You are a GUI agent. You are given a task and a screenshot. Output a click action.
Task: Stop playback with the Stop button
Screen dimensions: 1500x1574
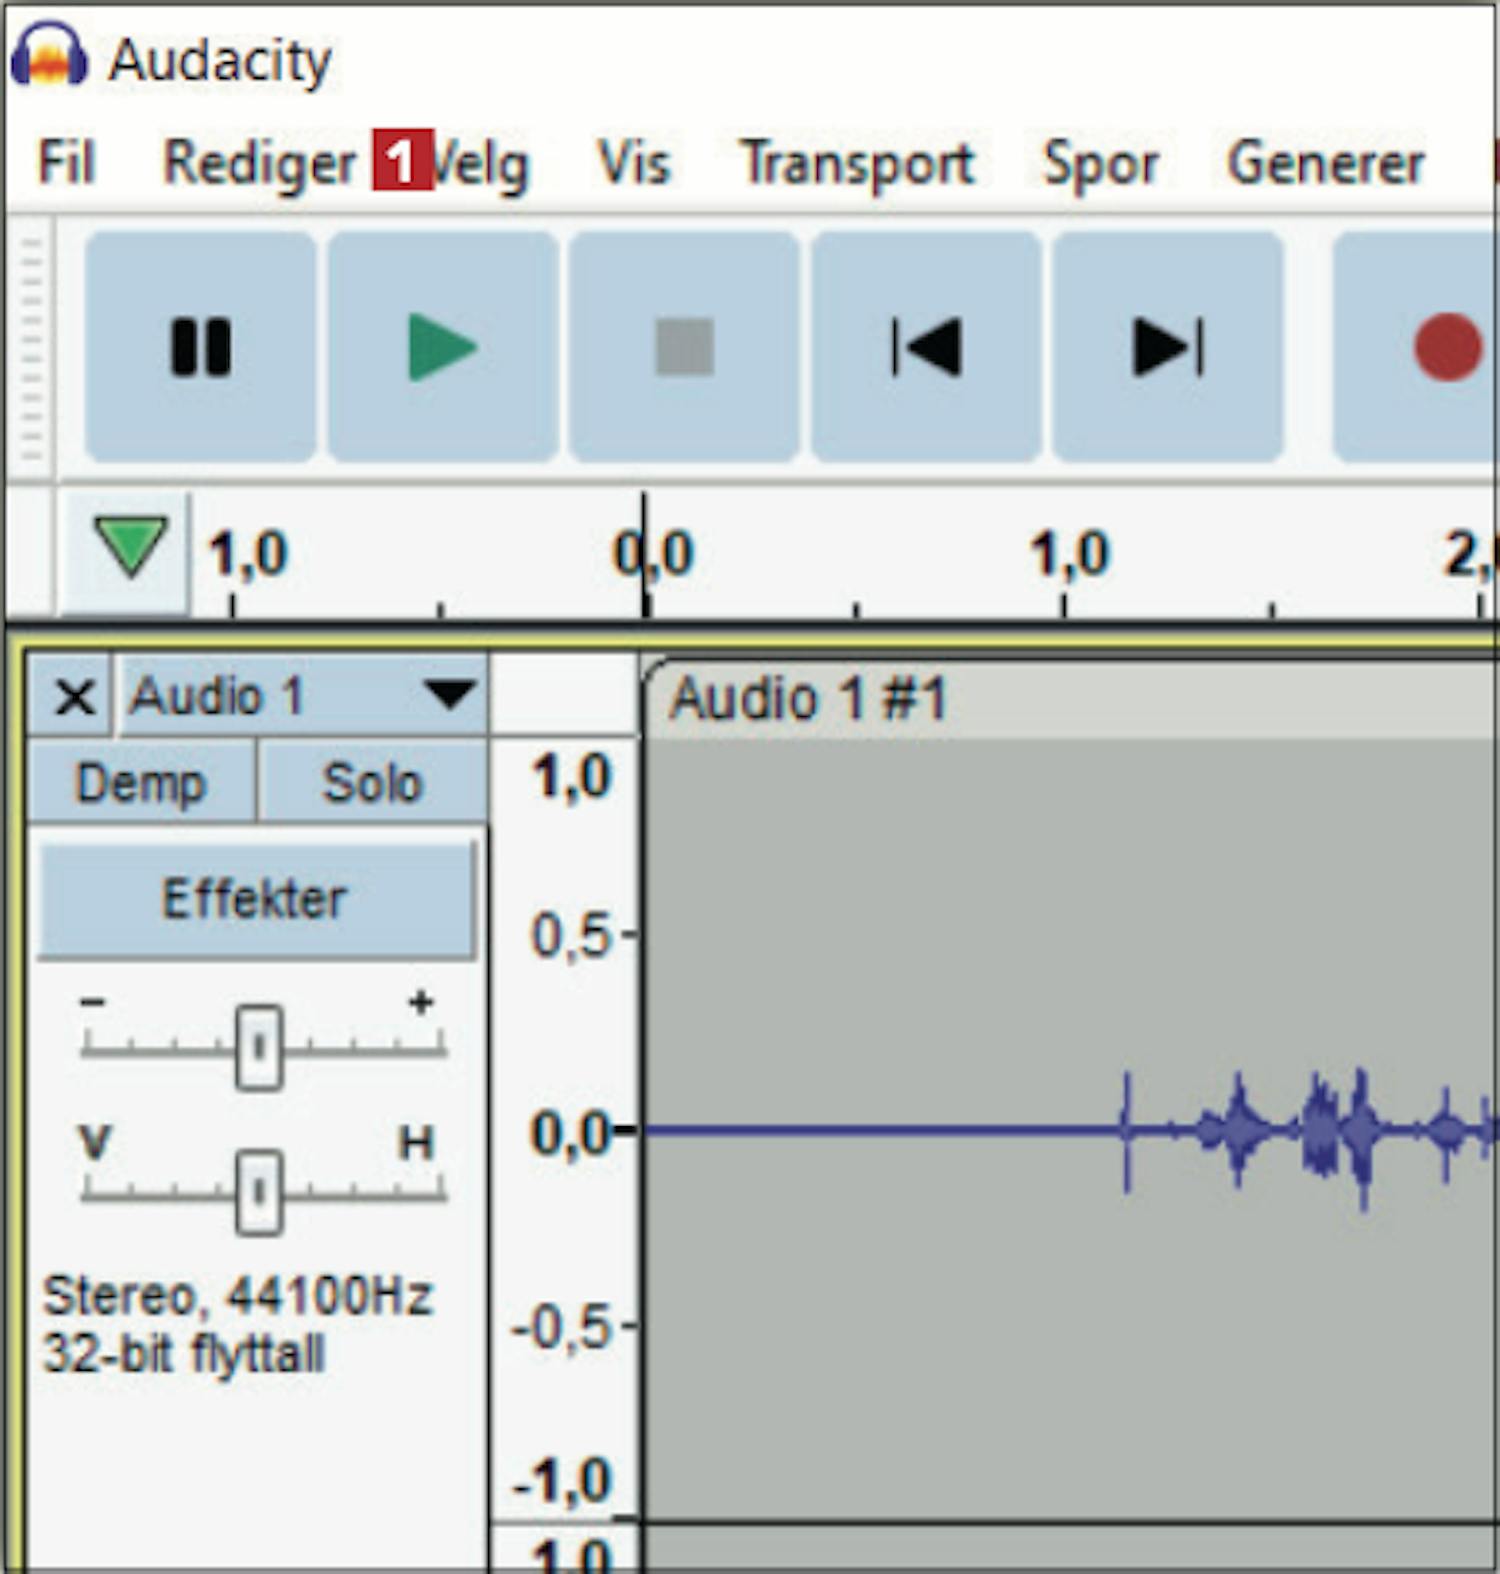tap(684, 347)
